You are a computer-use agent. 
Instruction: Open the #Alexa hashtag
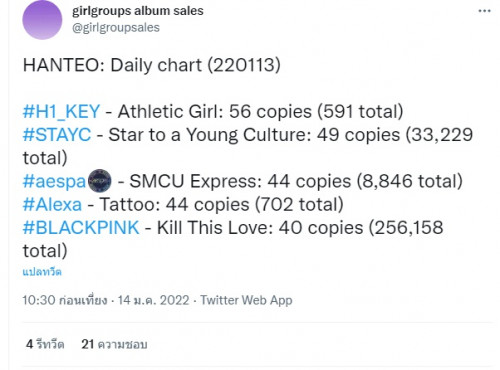pos(52,204)
